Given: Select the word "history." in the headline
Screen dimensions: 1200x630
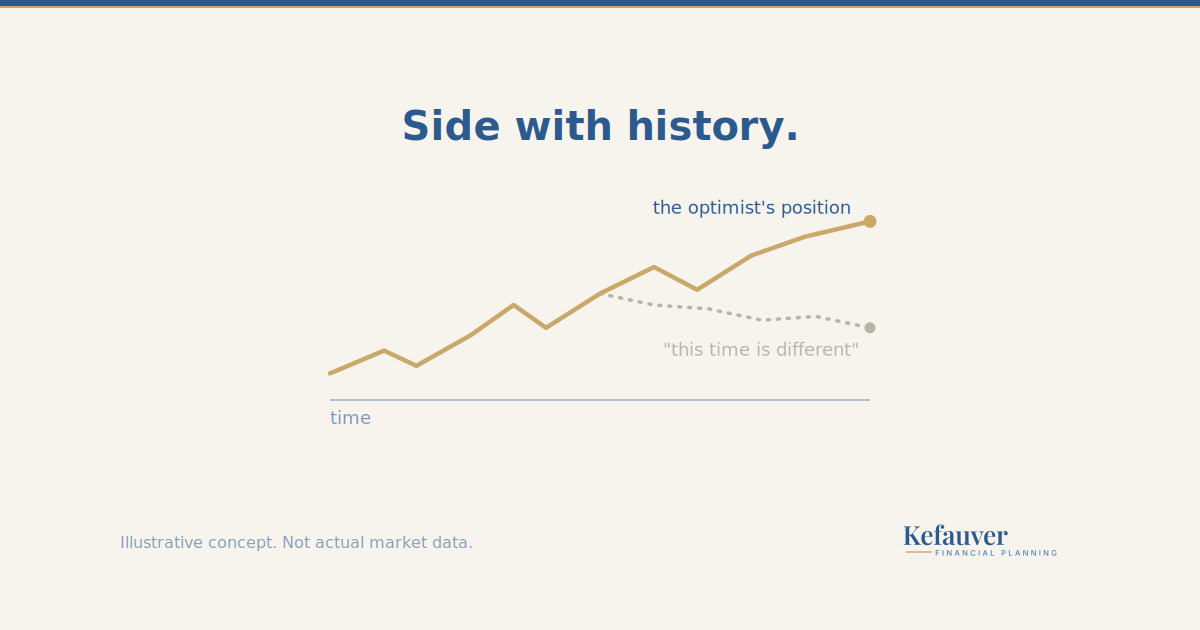Looking at the screenshot, I should click(x=713, y=127).
